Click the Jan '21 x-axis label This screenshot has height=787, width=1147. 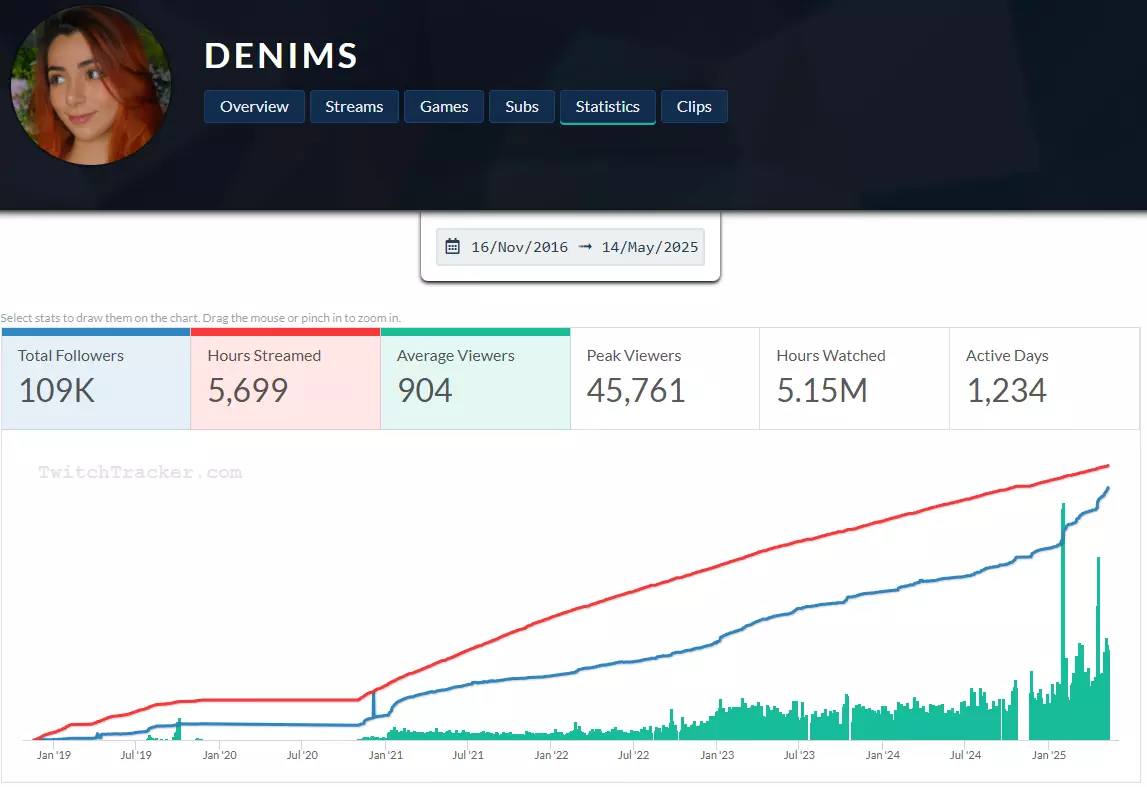[x=386, y=755]
